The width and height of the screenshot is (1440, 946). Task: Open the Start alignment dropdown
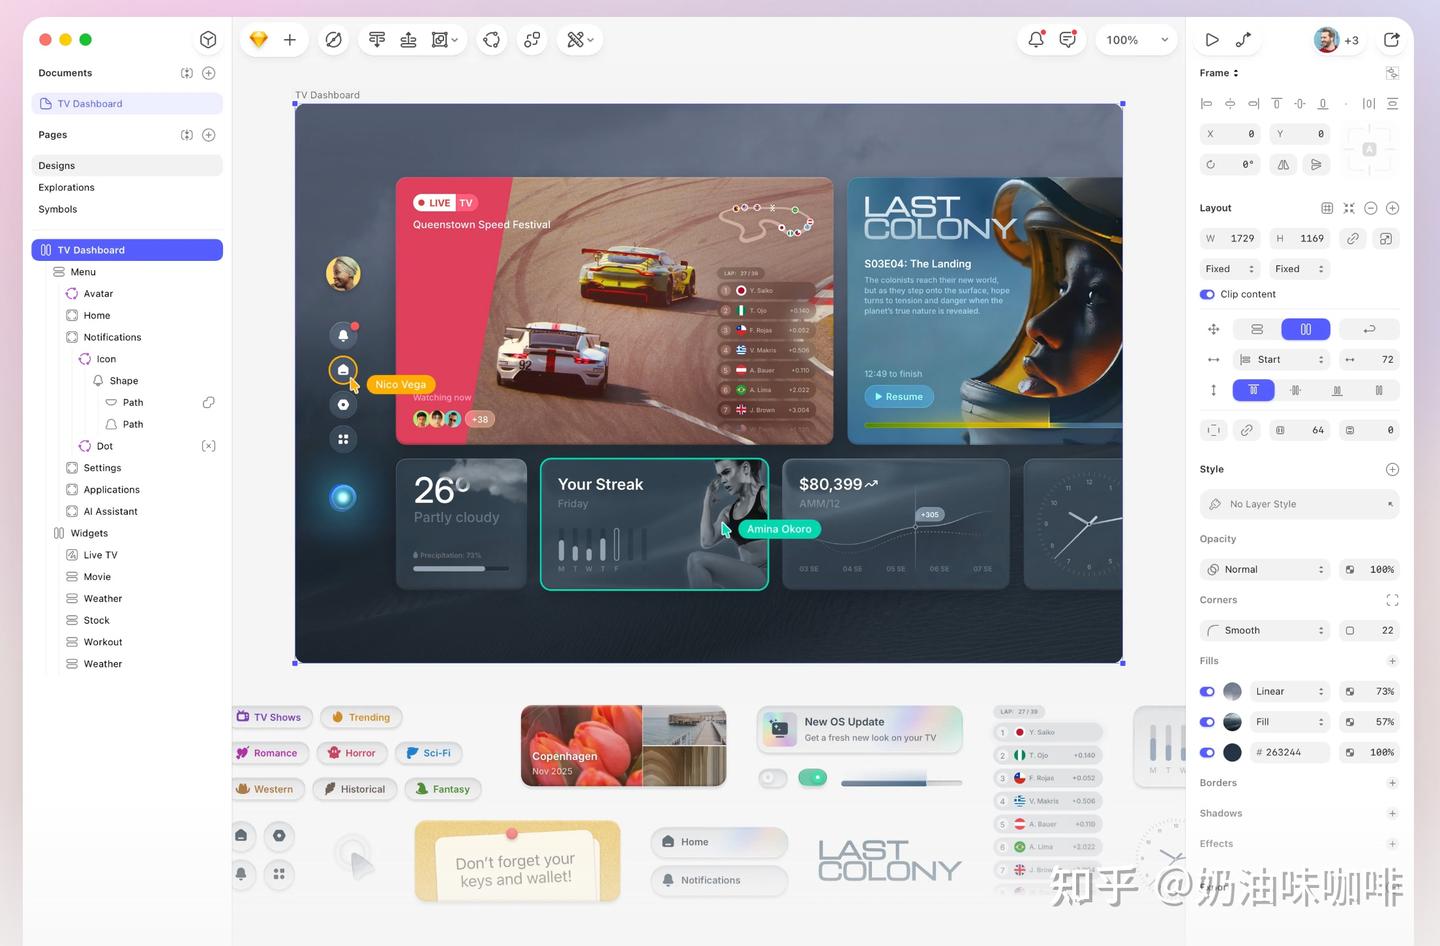[1281, 360]
